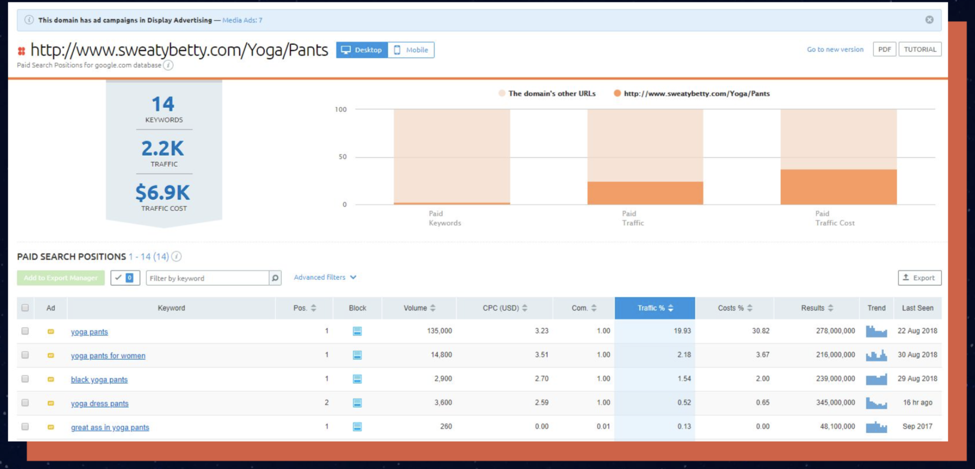Click the search magnifier in keyword filter
Screen dimensions: 975x469
pos(275,278)
